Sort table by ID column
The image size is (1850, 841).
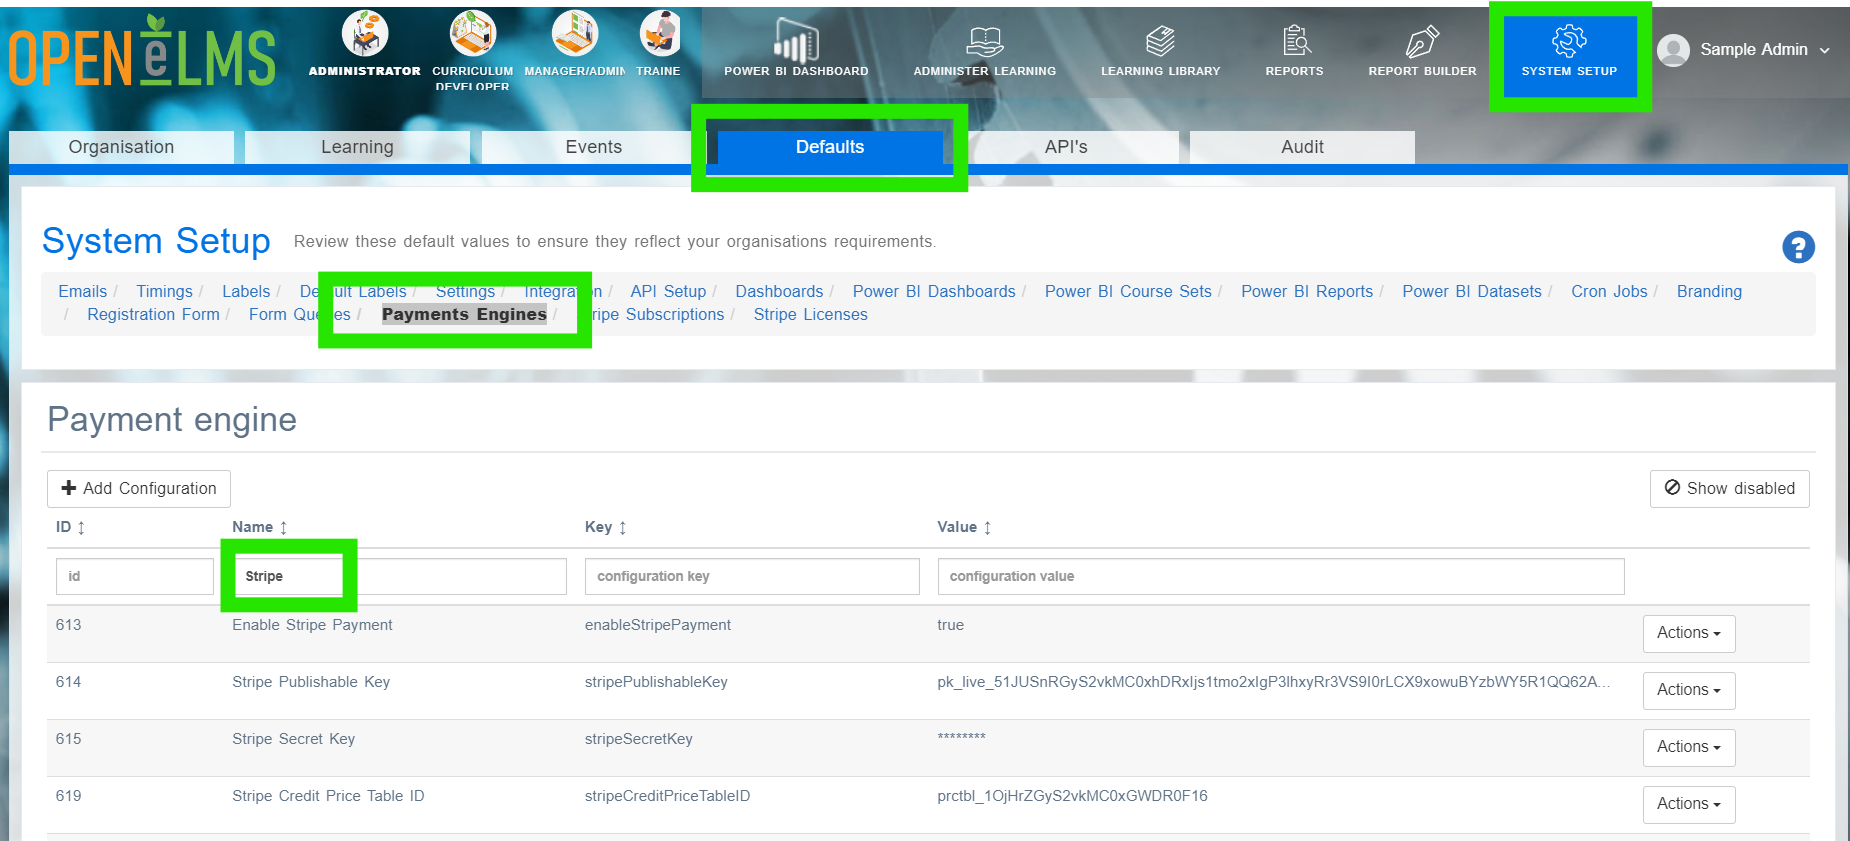(70, 527)
